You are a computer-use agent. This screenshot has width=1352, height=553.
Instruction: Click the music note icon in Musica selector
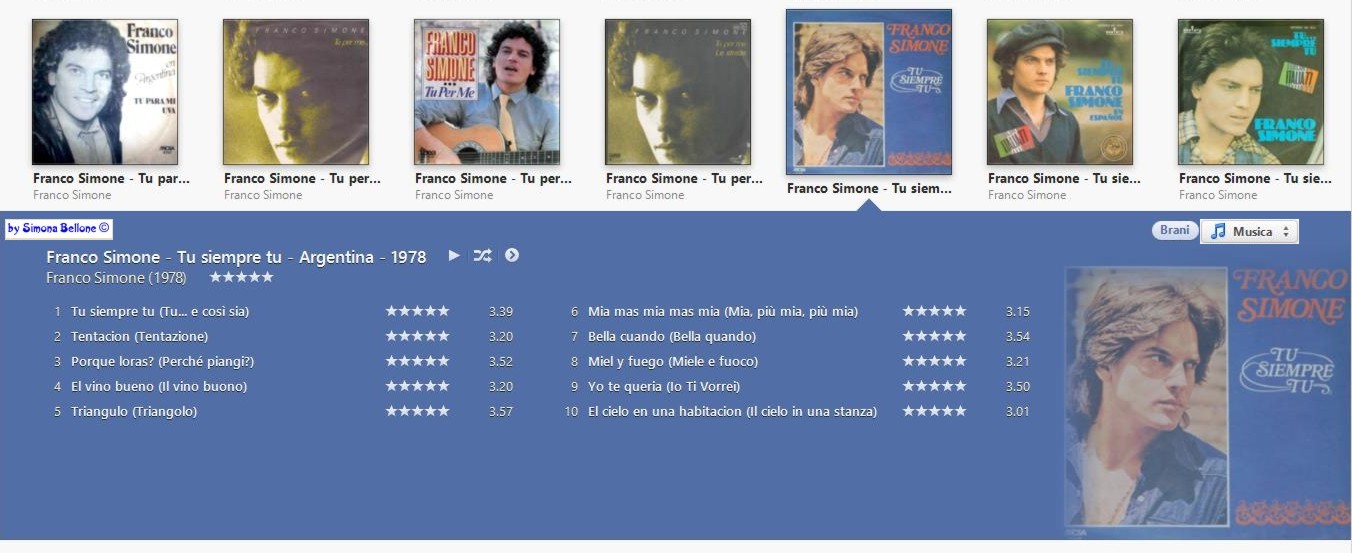tap(1217, 231)
